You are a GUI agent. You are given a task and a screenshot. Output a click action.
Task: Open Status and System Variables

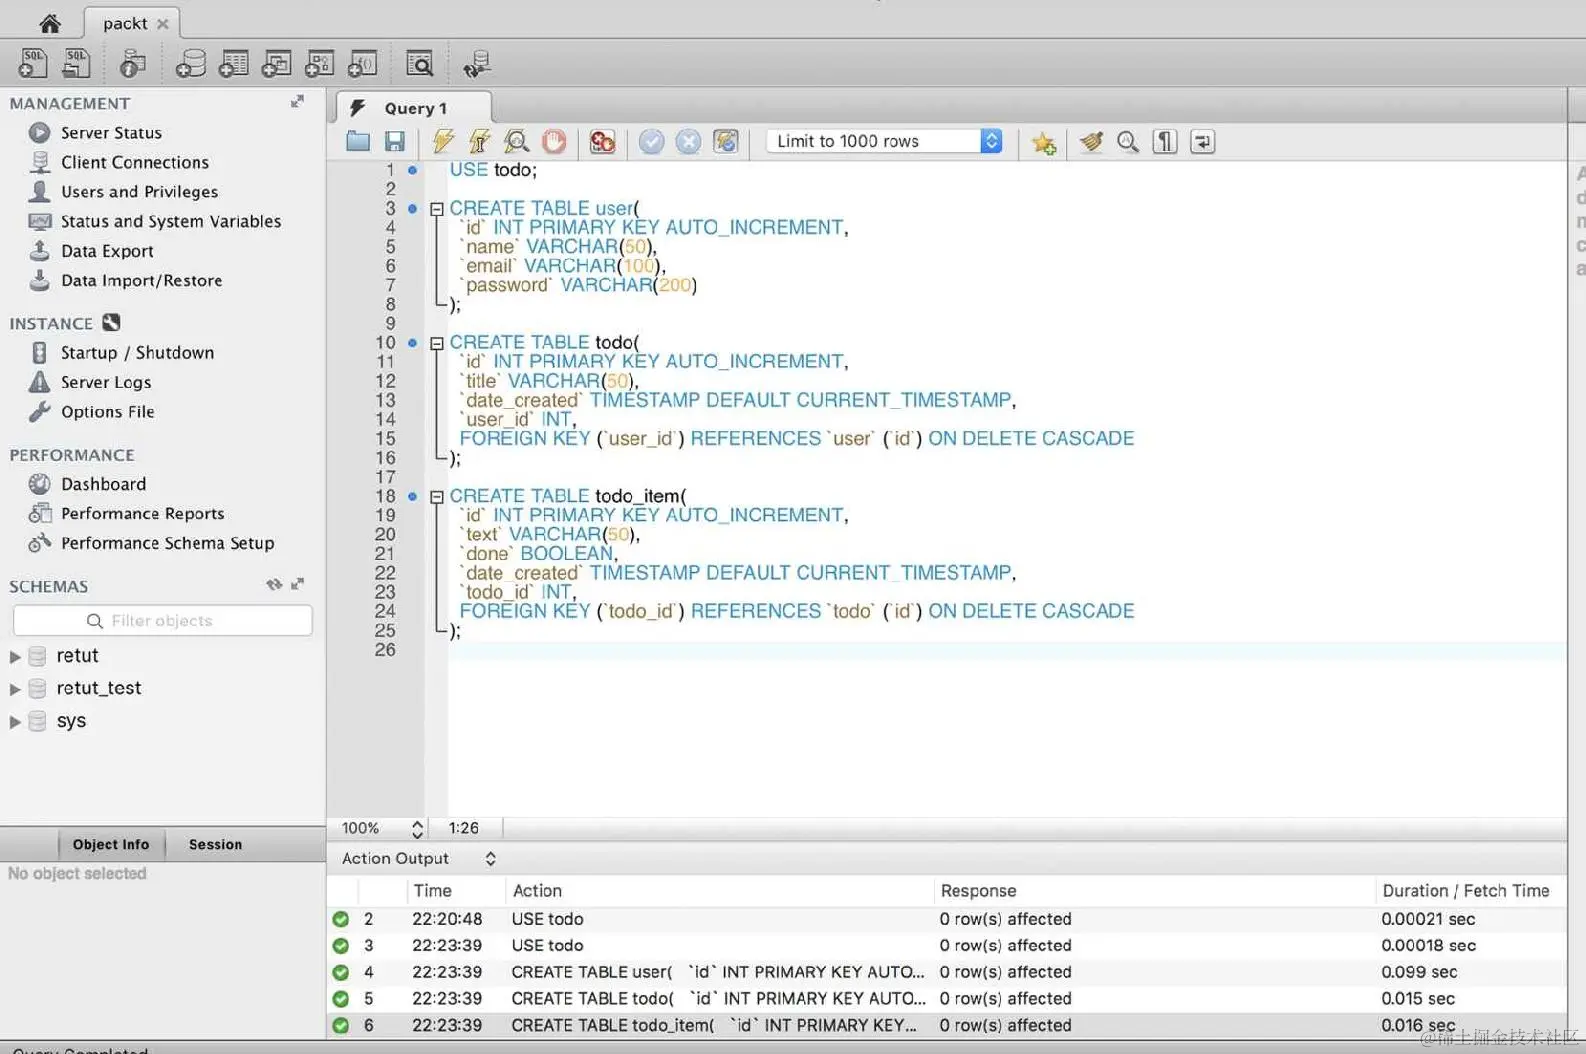(x=171, y=221)
